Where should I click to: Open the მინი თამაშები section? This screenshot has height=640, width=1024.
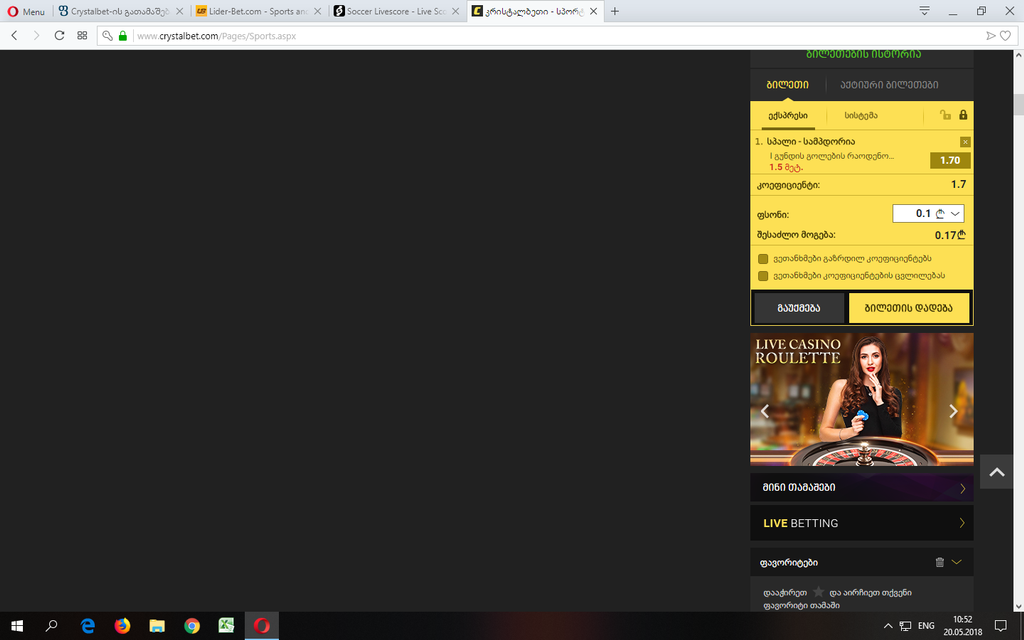click(x=861, y=487)
